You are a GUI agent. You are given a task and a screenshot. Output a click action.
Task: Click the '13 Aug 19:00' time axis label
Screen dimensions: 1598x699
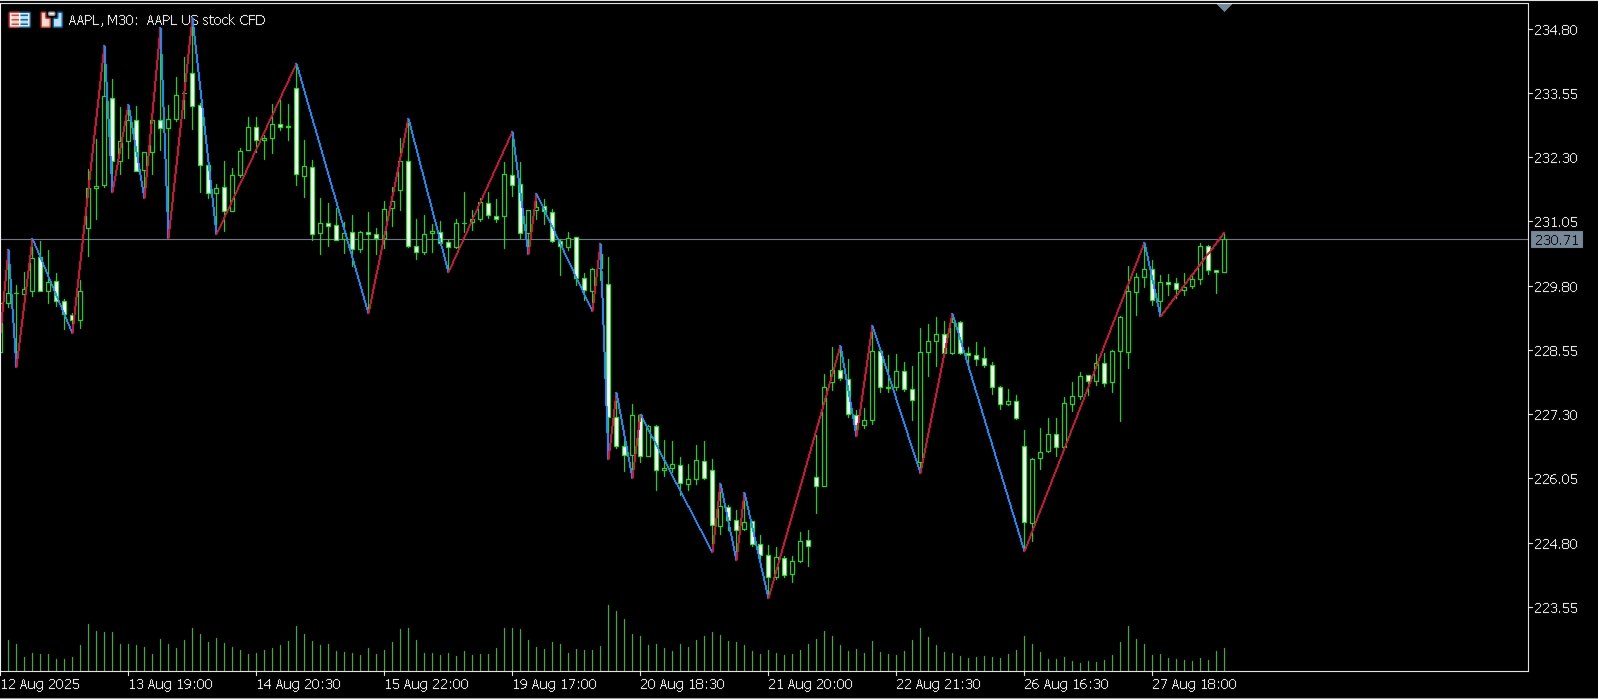click(170, 684)
